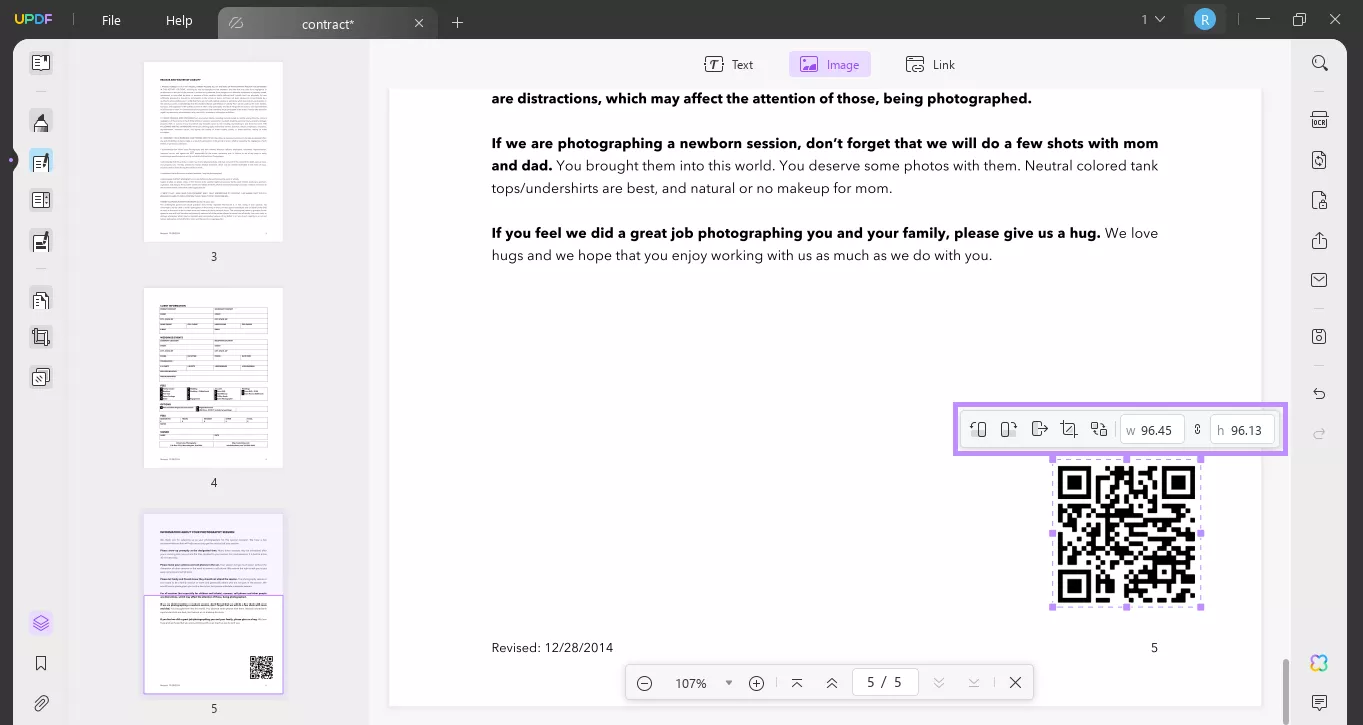This screenshot has height=725, width=1363.
Task: Select page 4 thumbnail
Action: pos(213,377)
